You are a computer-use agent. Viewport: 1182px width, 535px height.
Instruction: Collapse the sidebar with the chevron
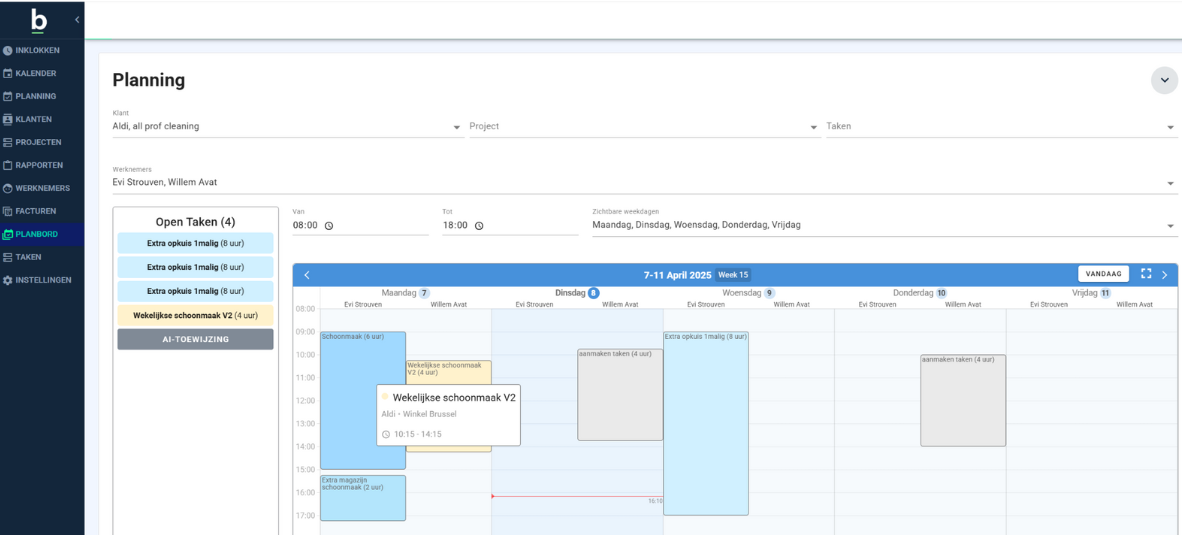coord(77,20)
